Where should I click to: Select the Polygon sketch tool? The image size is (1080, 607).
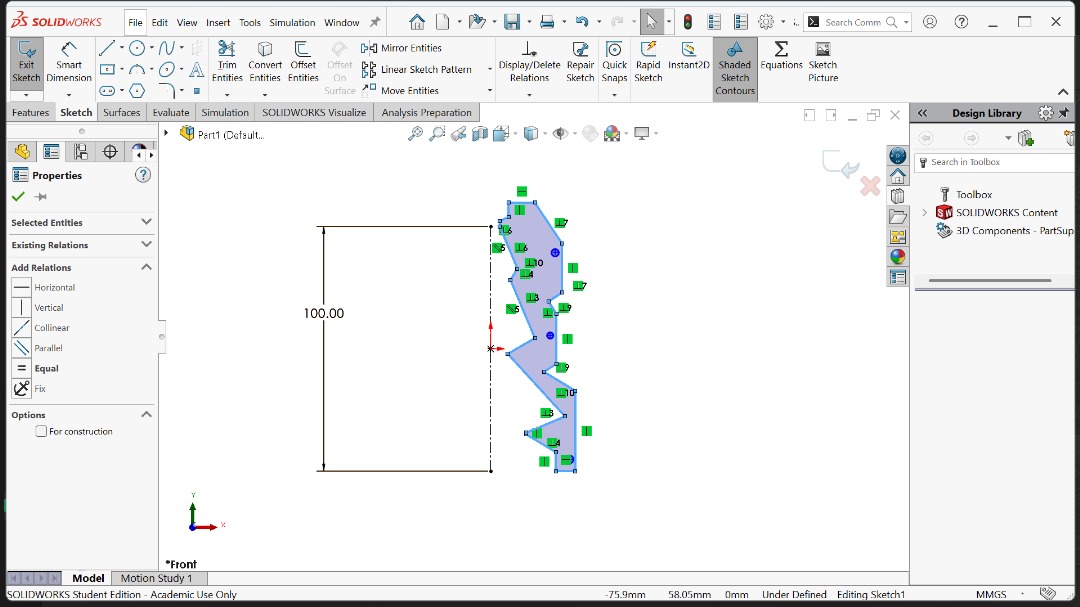137,91
